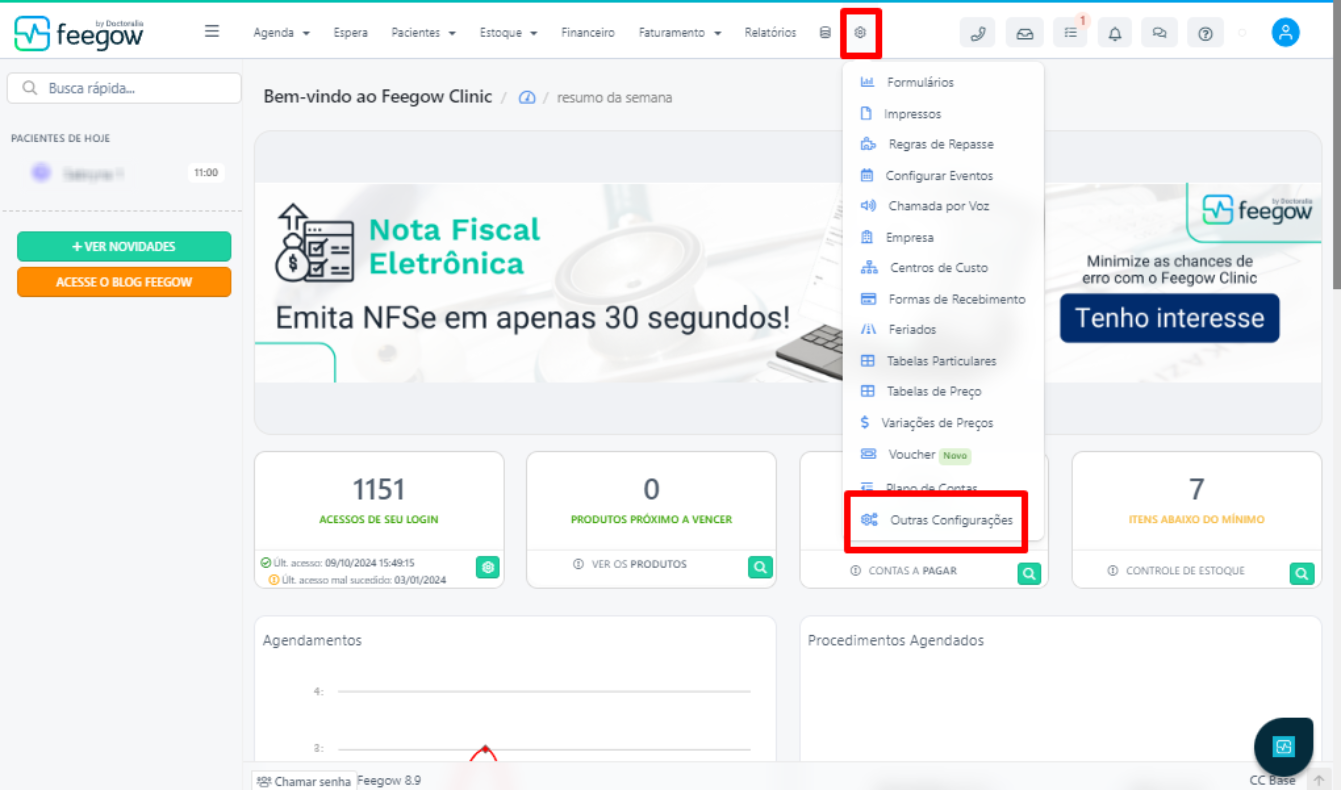The height and width of the screenshot is (790, 1341).
Task: Click the ACESSE O BLOG FEEGOW button
Action: point(124,282)
